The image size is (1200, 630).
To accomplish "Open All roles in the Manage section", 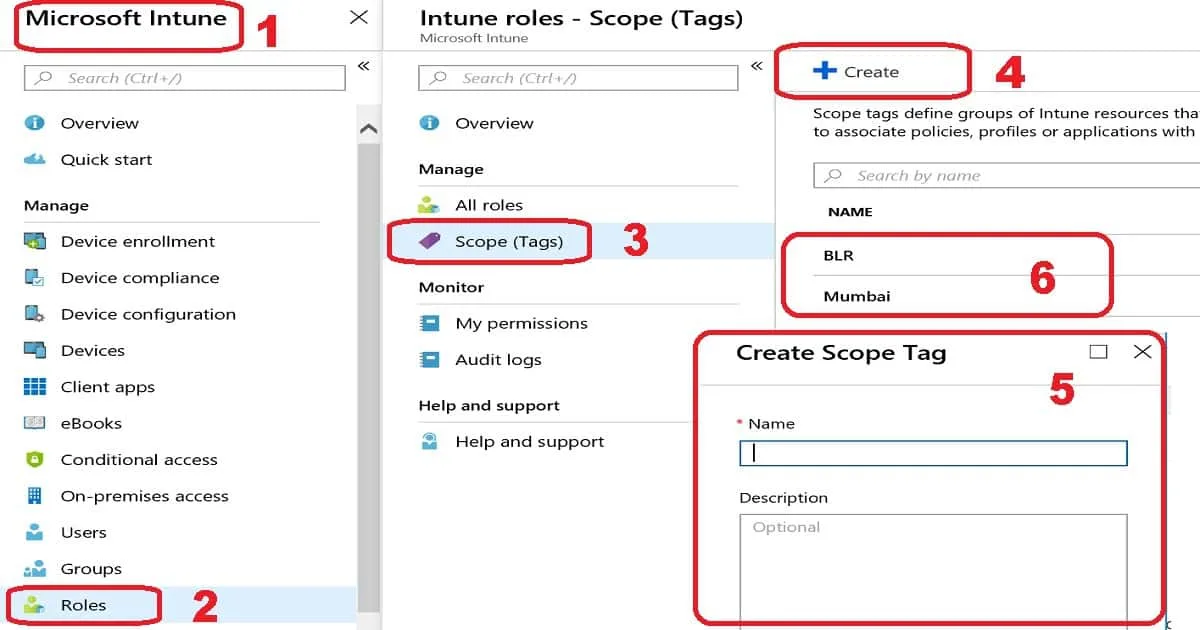I will [x=488, y=205].
